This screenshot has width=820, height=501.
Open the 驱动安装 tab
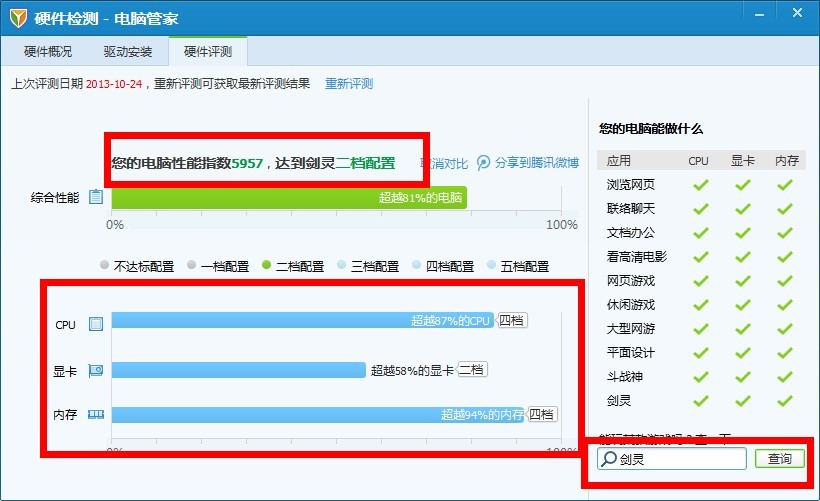click(128, 51)
